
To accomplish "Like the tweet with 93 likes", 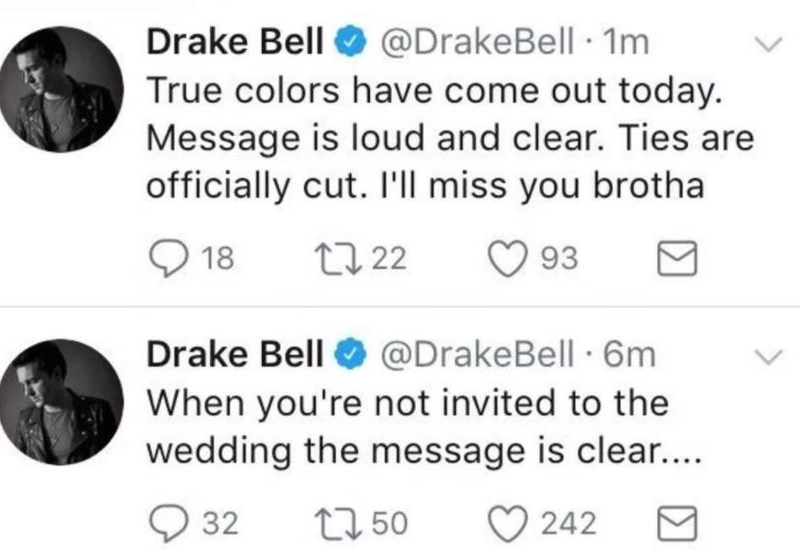I will pos(508,258).
